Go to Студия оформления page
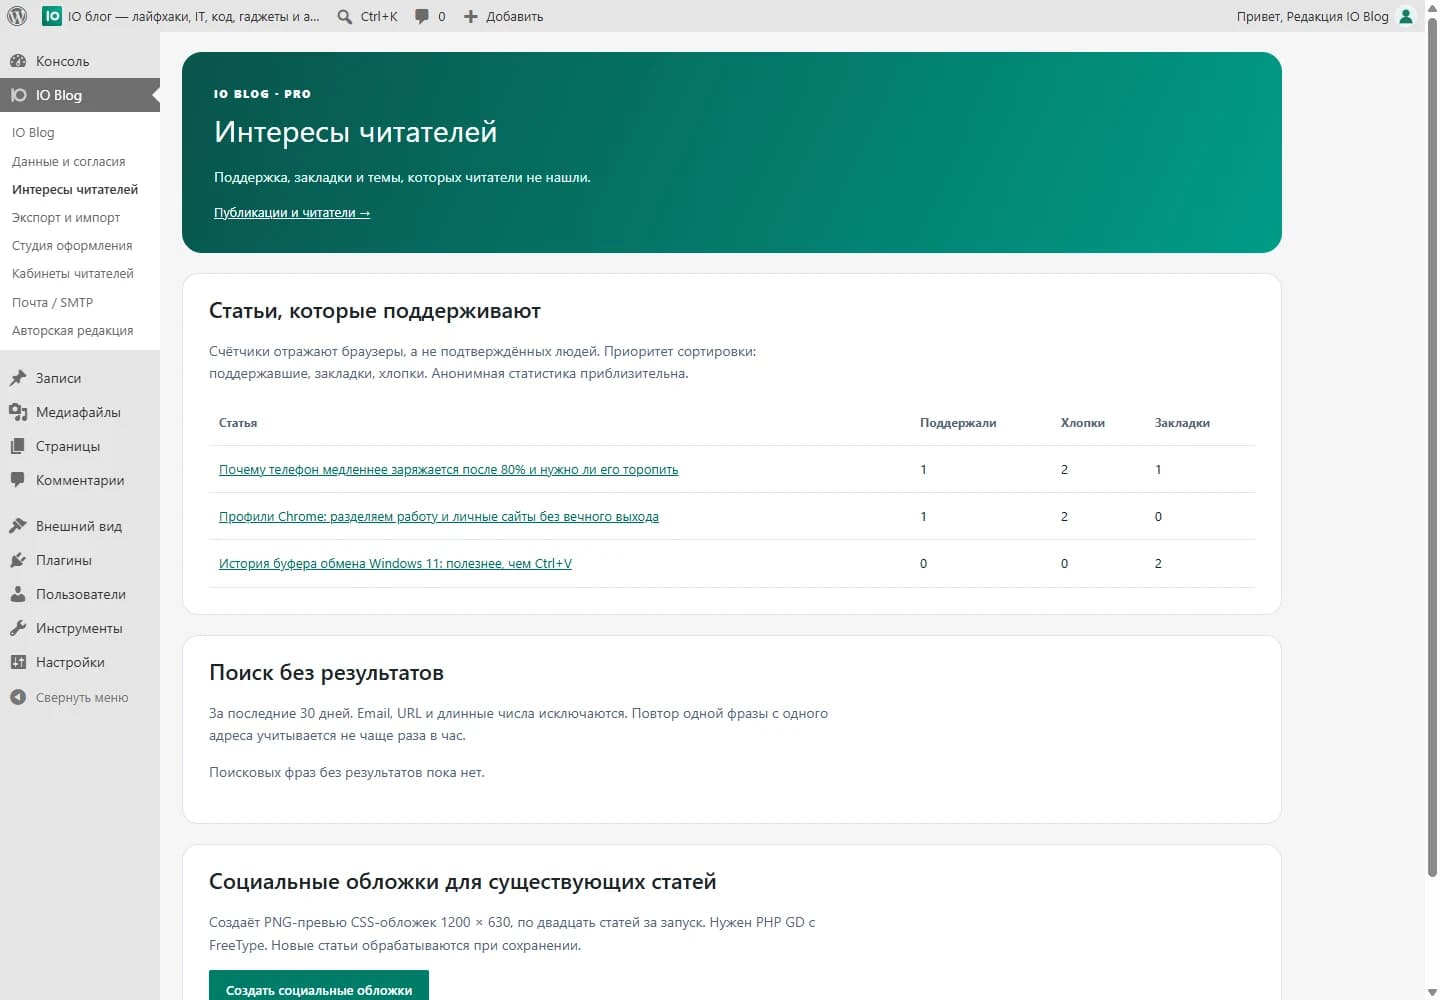The height and width of the screenshot is (1000, 1440). point(72,245)
